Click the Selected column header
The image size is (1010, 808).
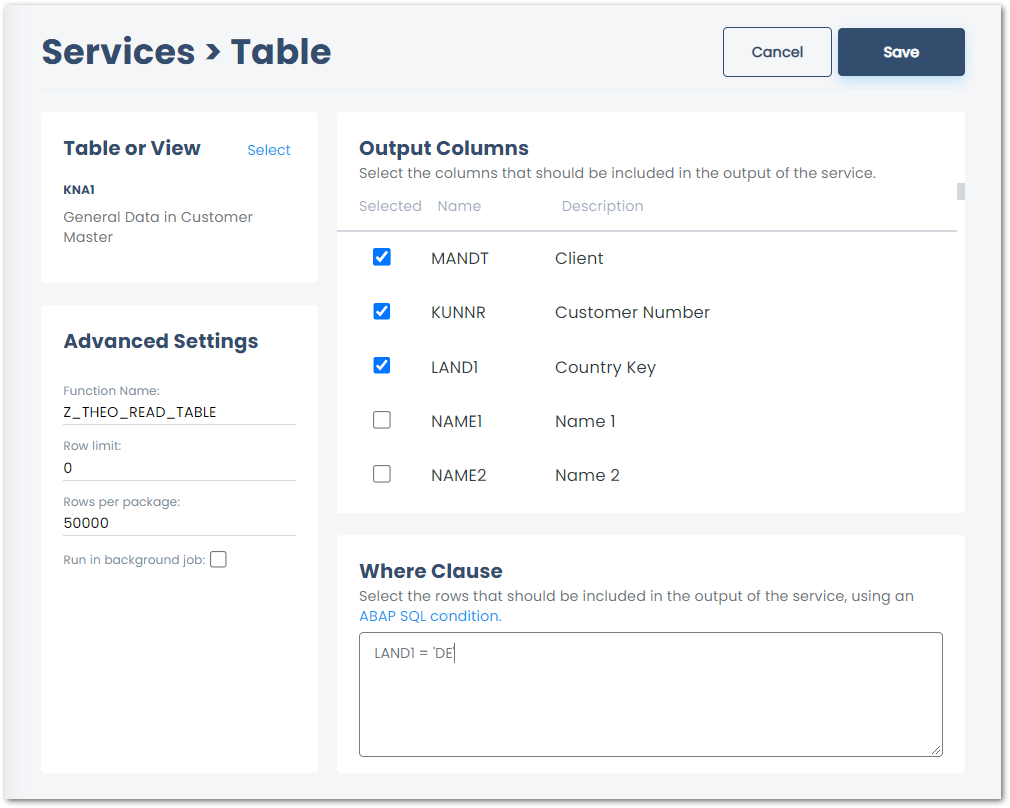(390, 206)
